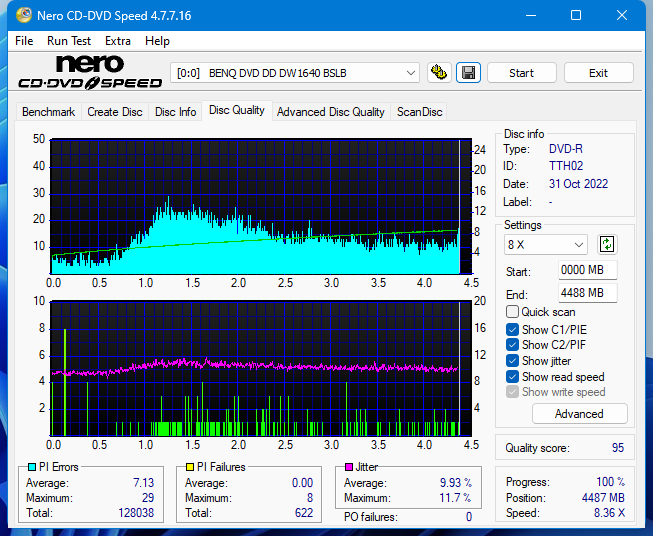Open the BENQ drive selection dropdown
Screen dimensions: 653x536
pos(295,73)
